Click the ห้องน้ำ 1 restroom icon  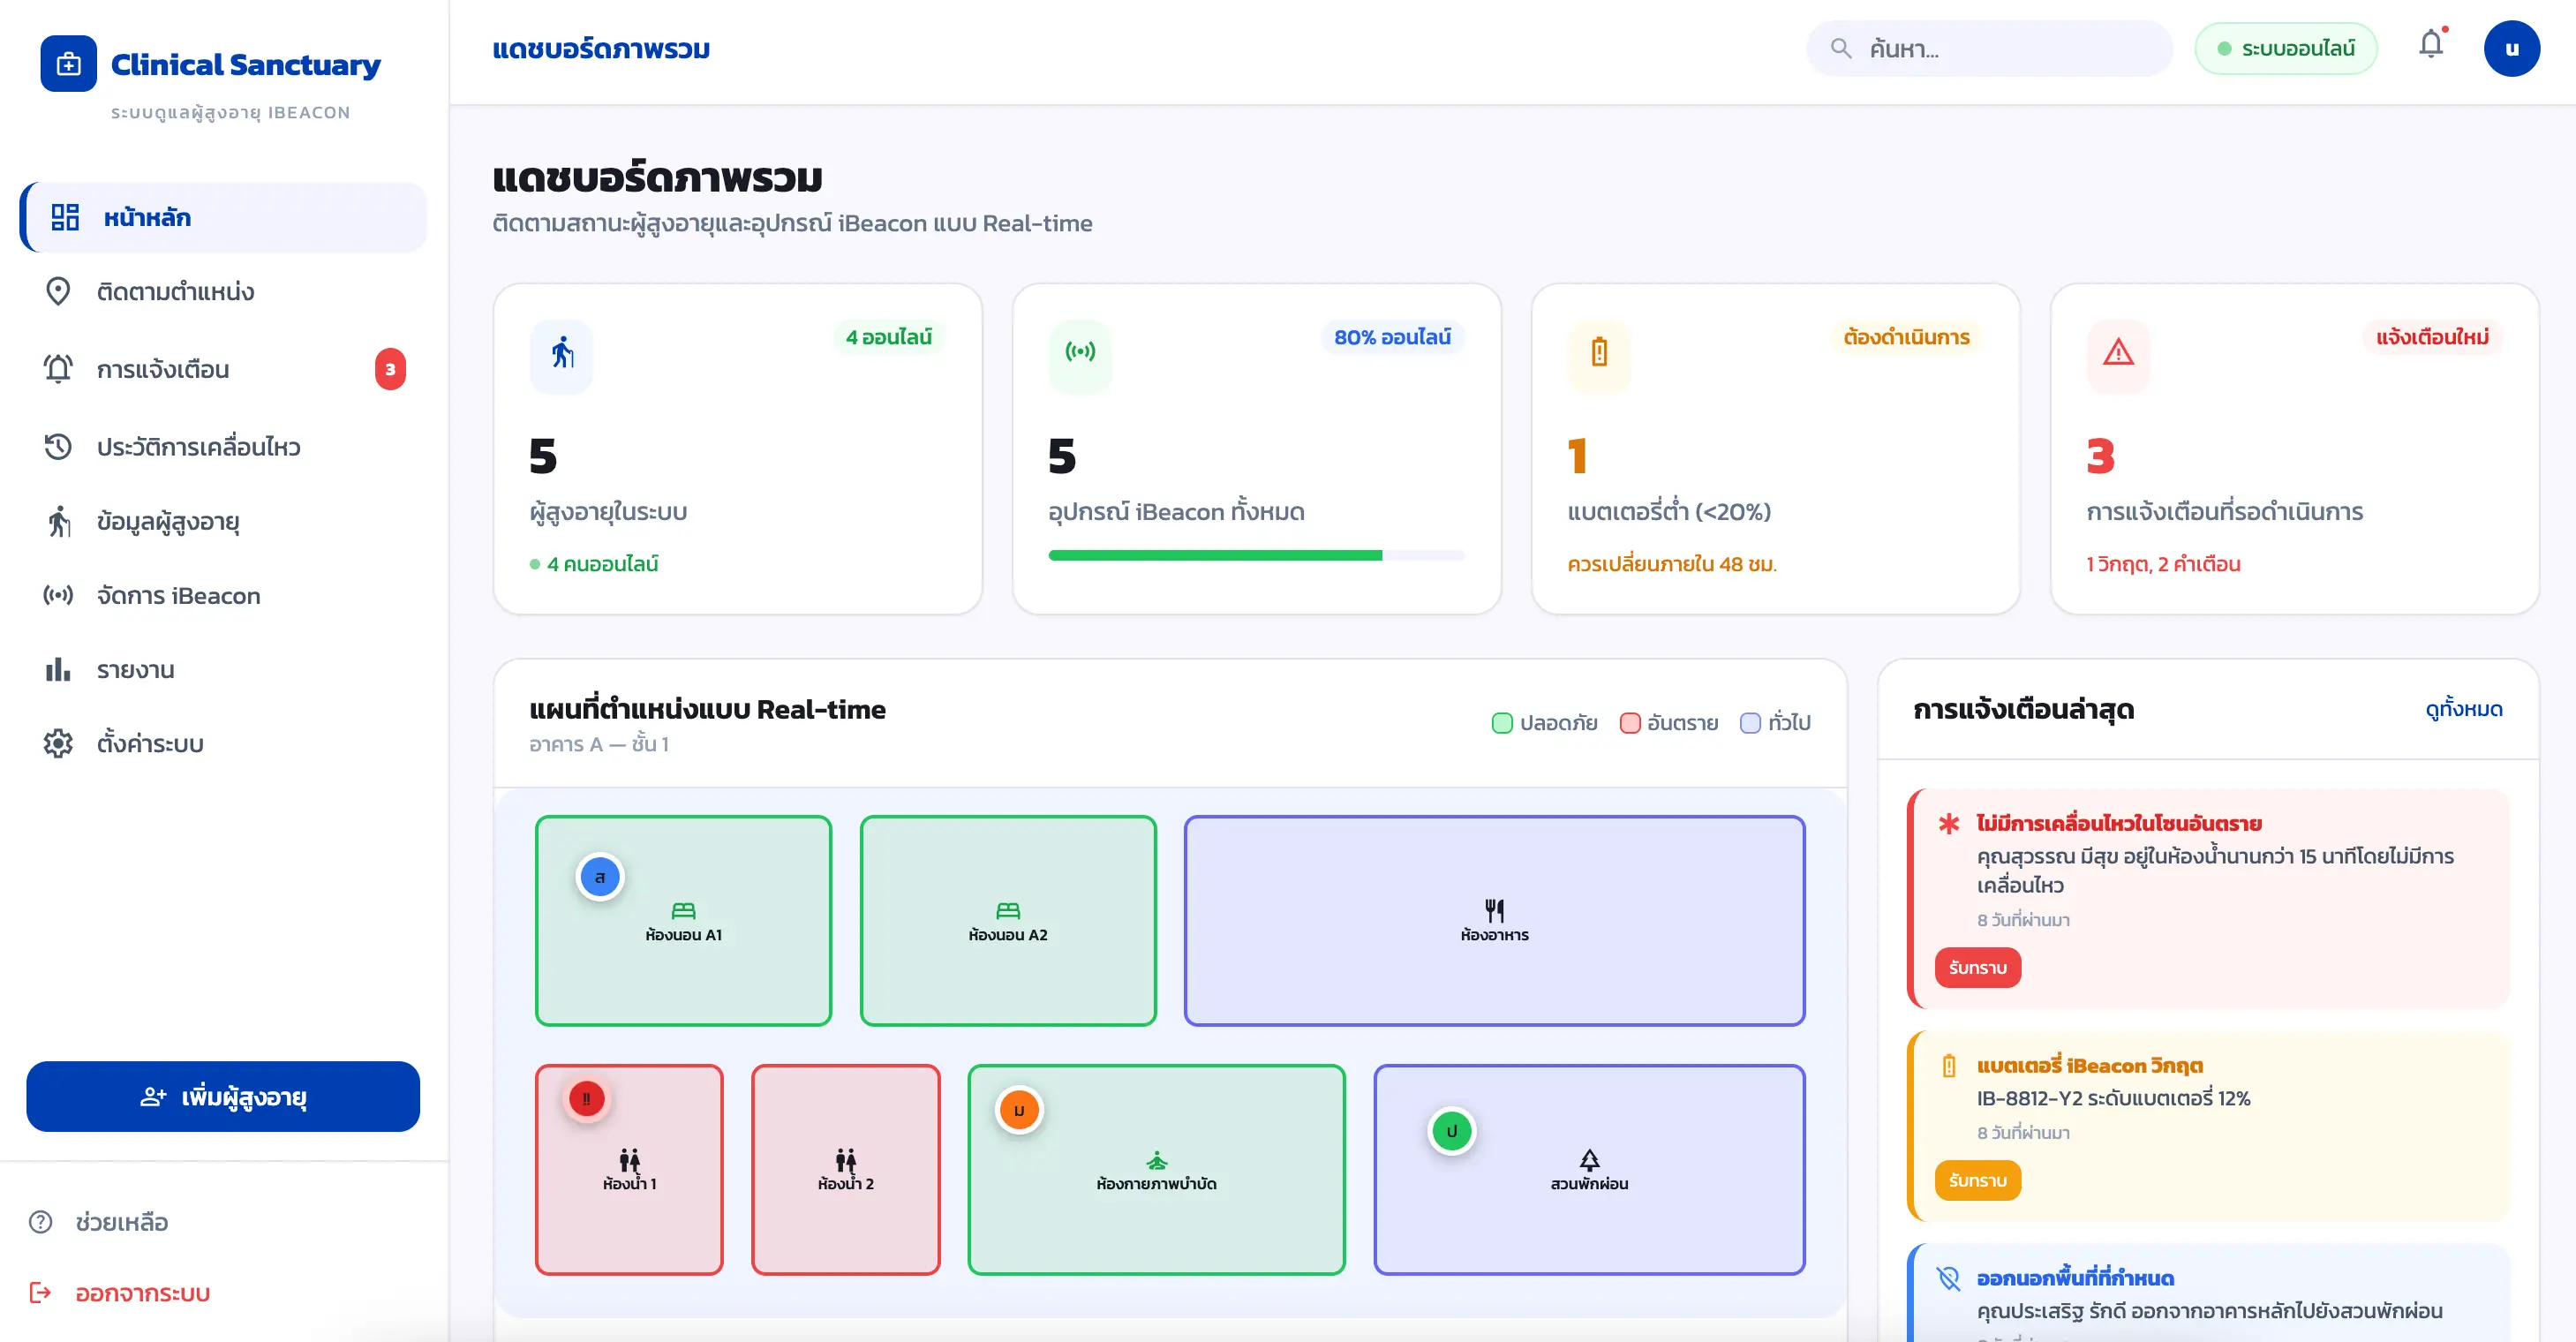pyautogui.click(x=629, y=1160)
